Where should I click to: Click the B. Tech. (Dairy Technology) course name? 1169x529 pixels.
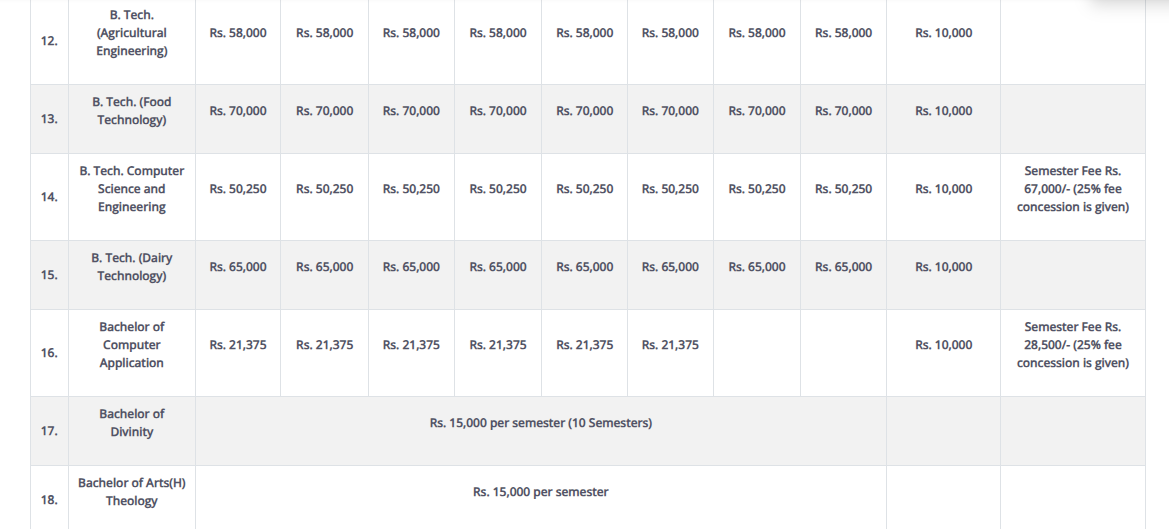[x=132, y=267]
